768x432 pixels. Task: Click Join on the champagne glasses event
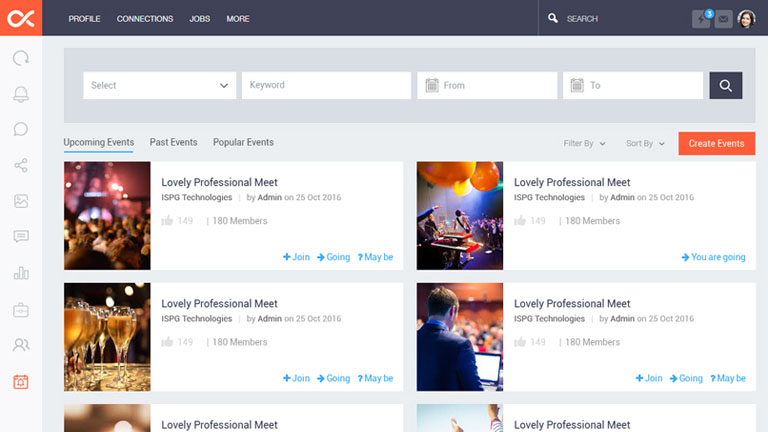coord(296,378)
